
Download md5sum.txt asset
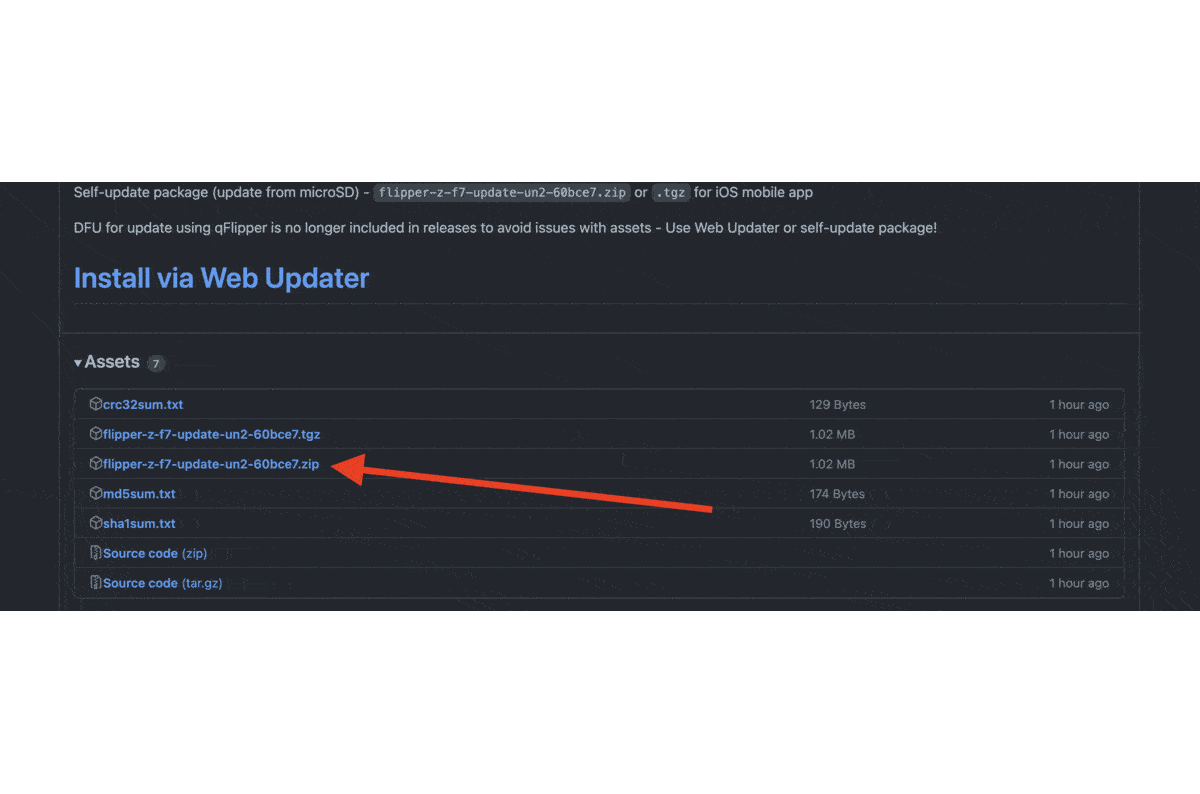click(x=139, y=494)
